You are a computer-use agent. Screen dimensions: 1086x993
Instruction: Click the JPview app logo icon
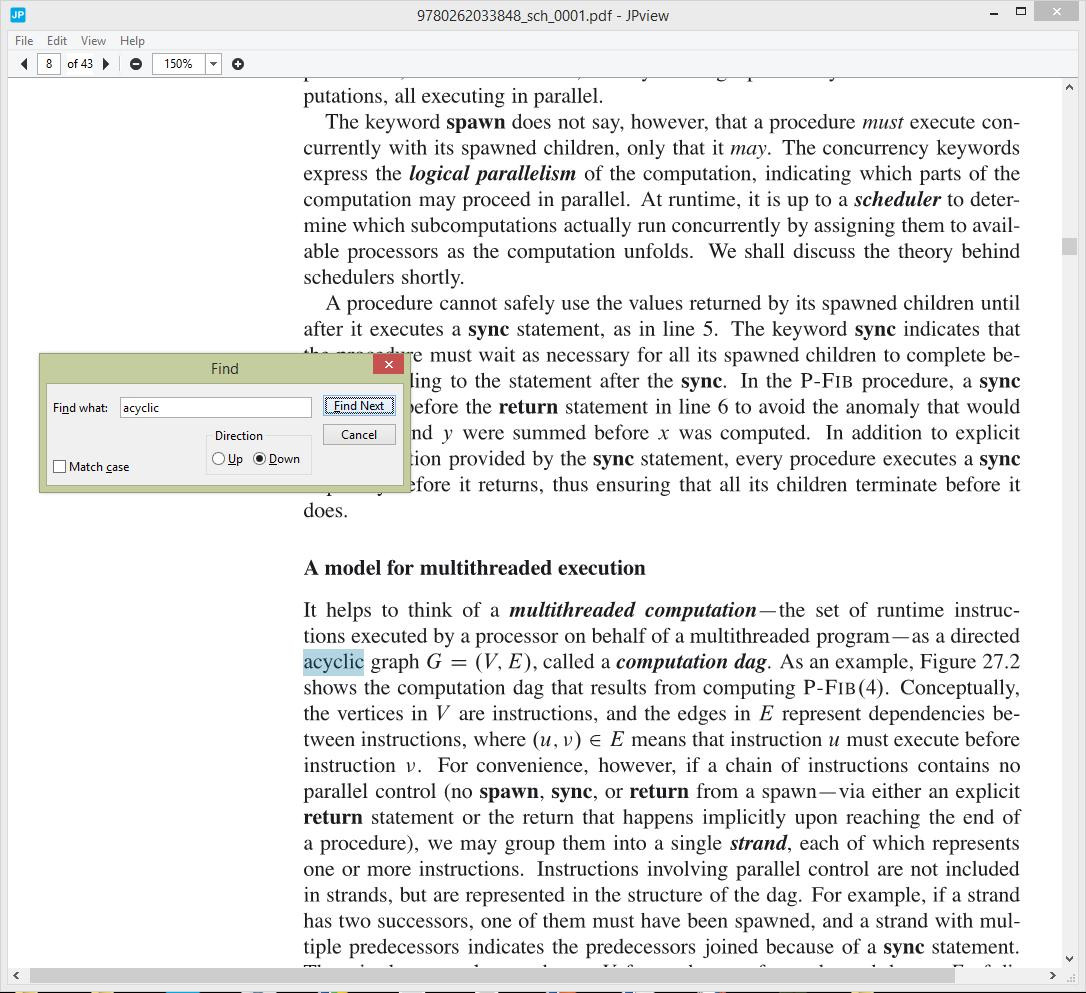coord(18,15)
